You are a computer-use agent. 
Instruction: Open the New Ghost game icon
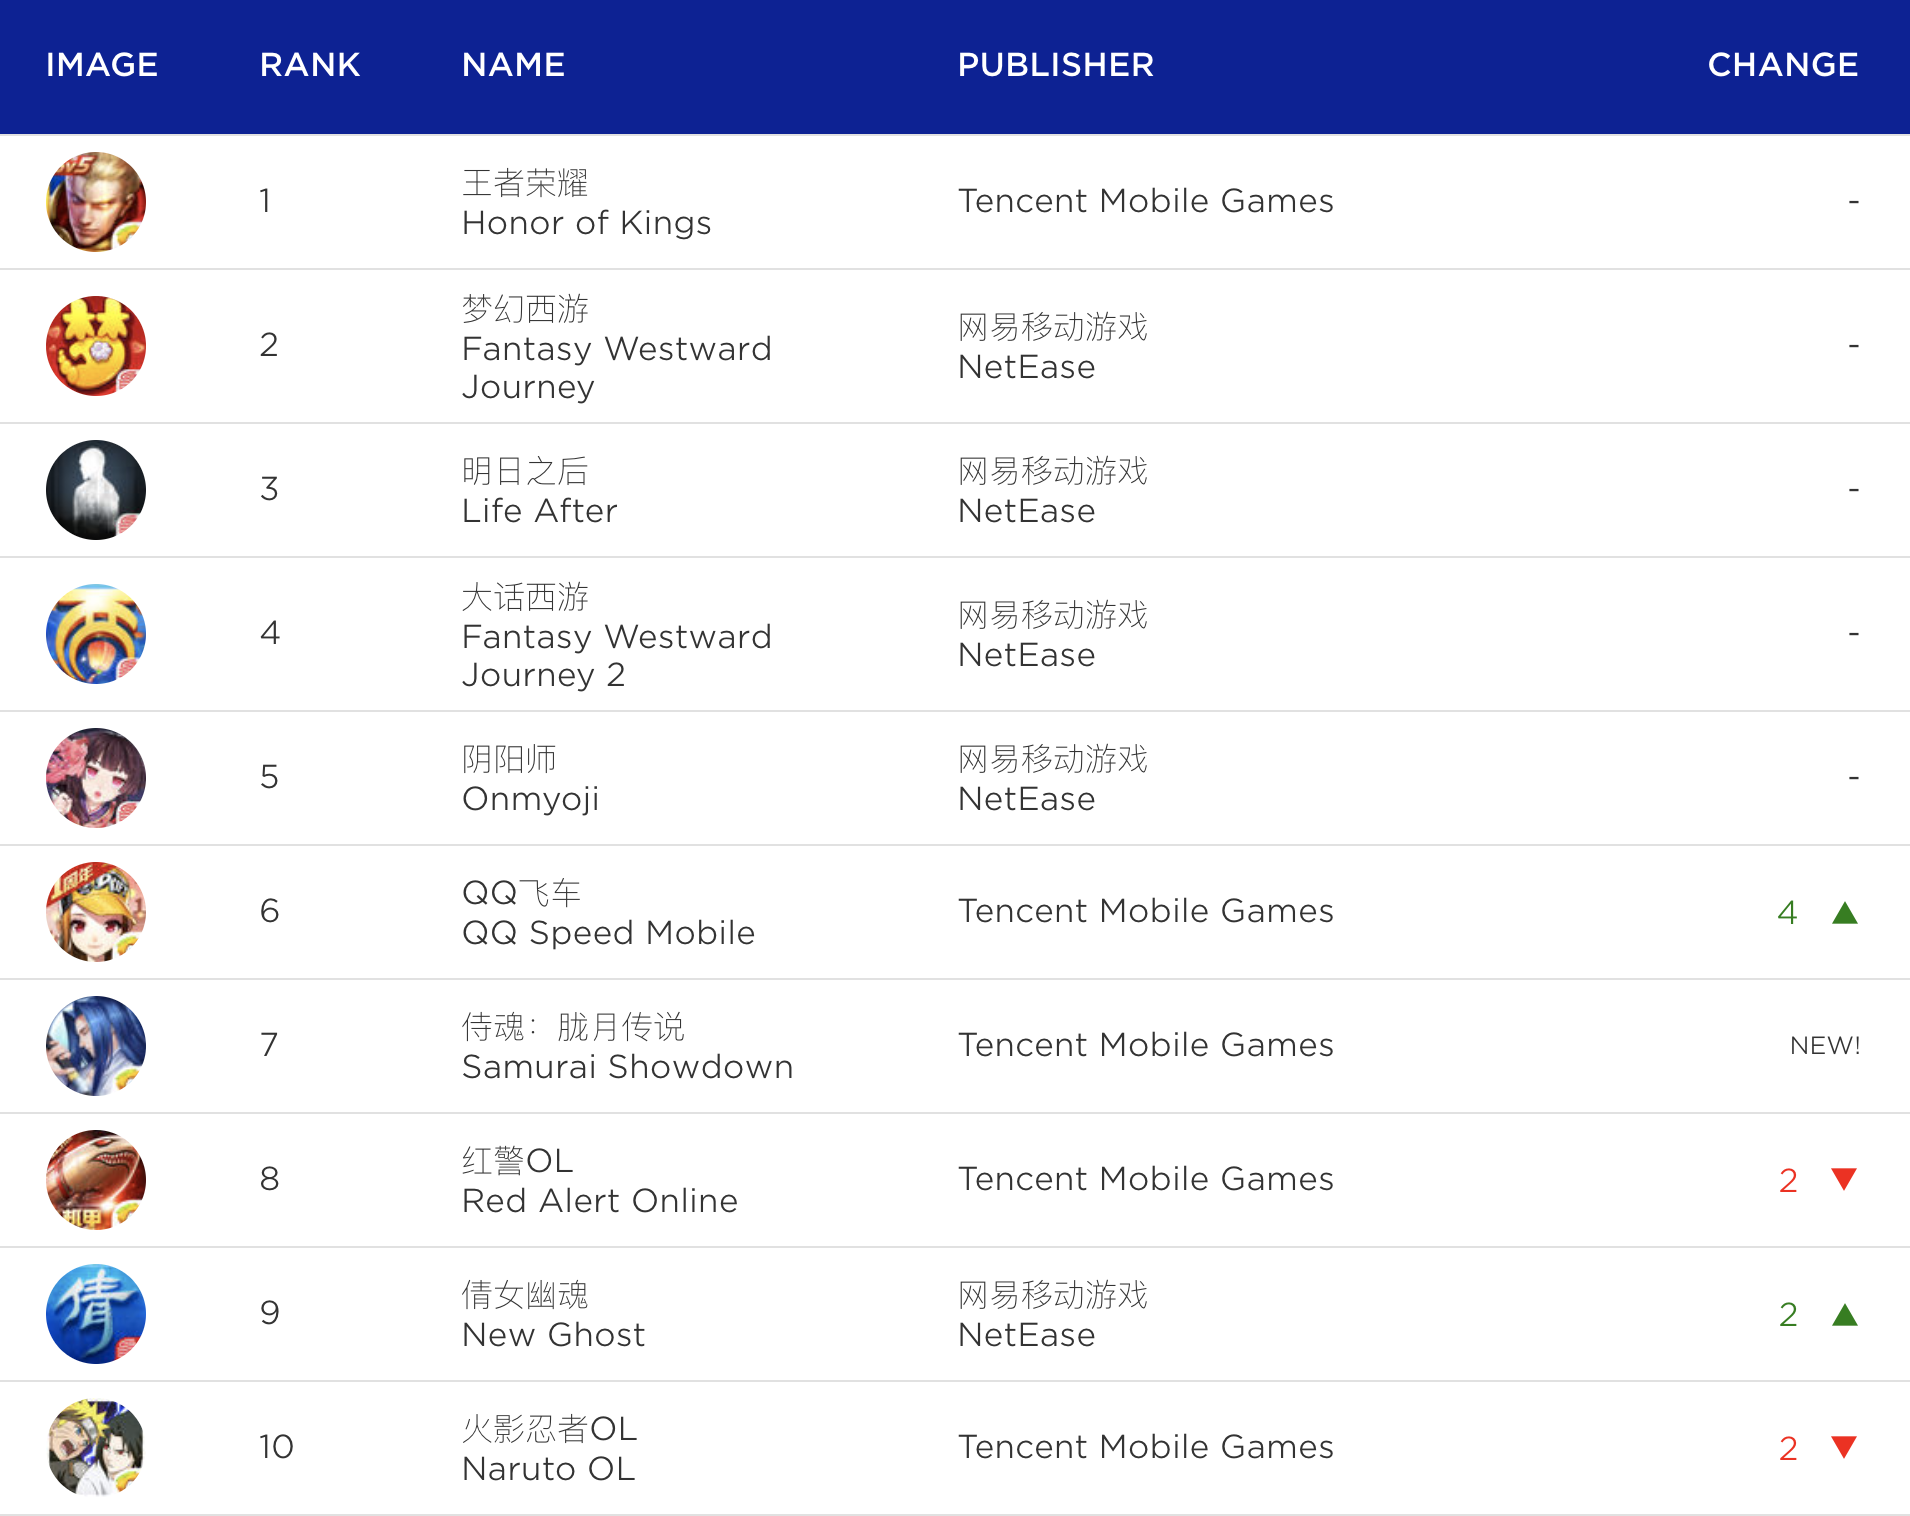[96, 1314]
